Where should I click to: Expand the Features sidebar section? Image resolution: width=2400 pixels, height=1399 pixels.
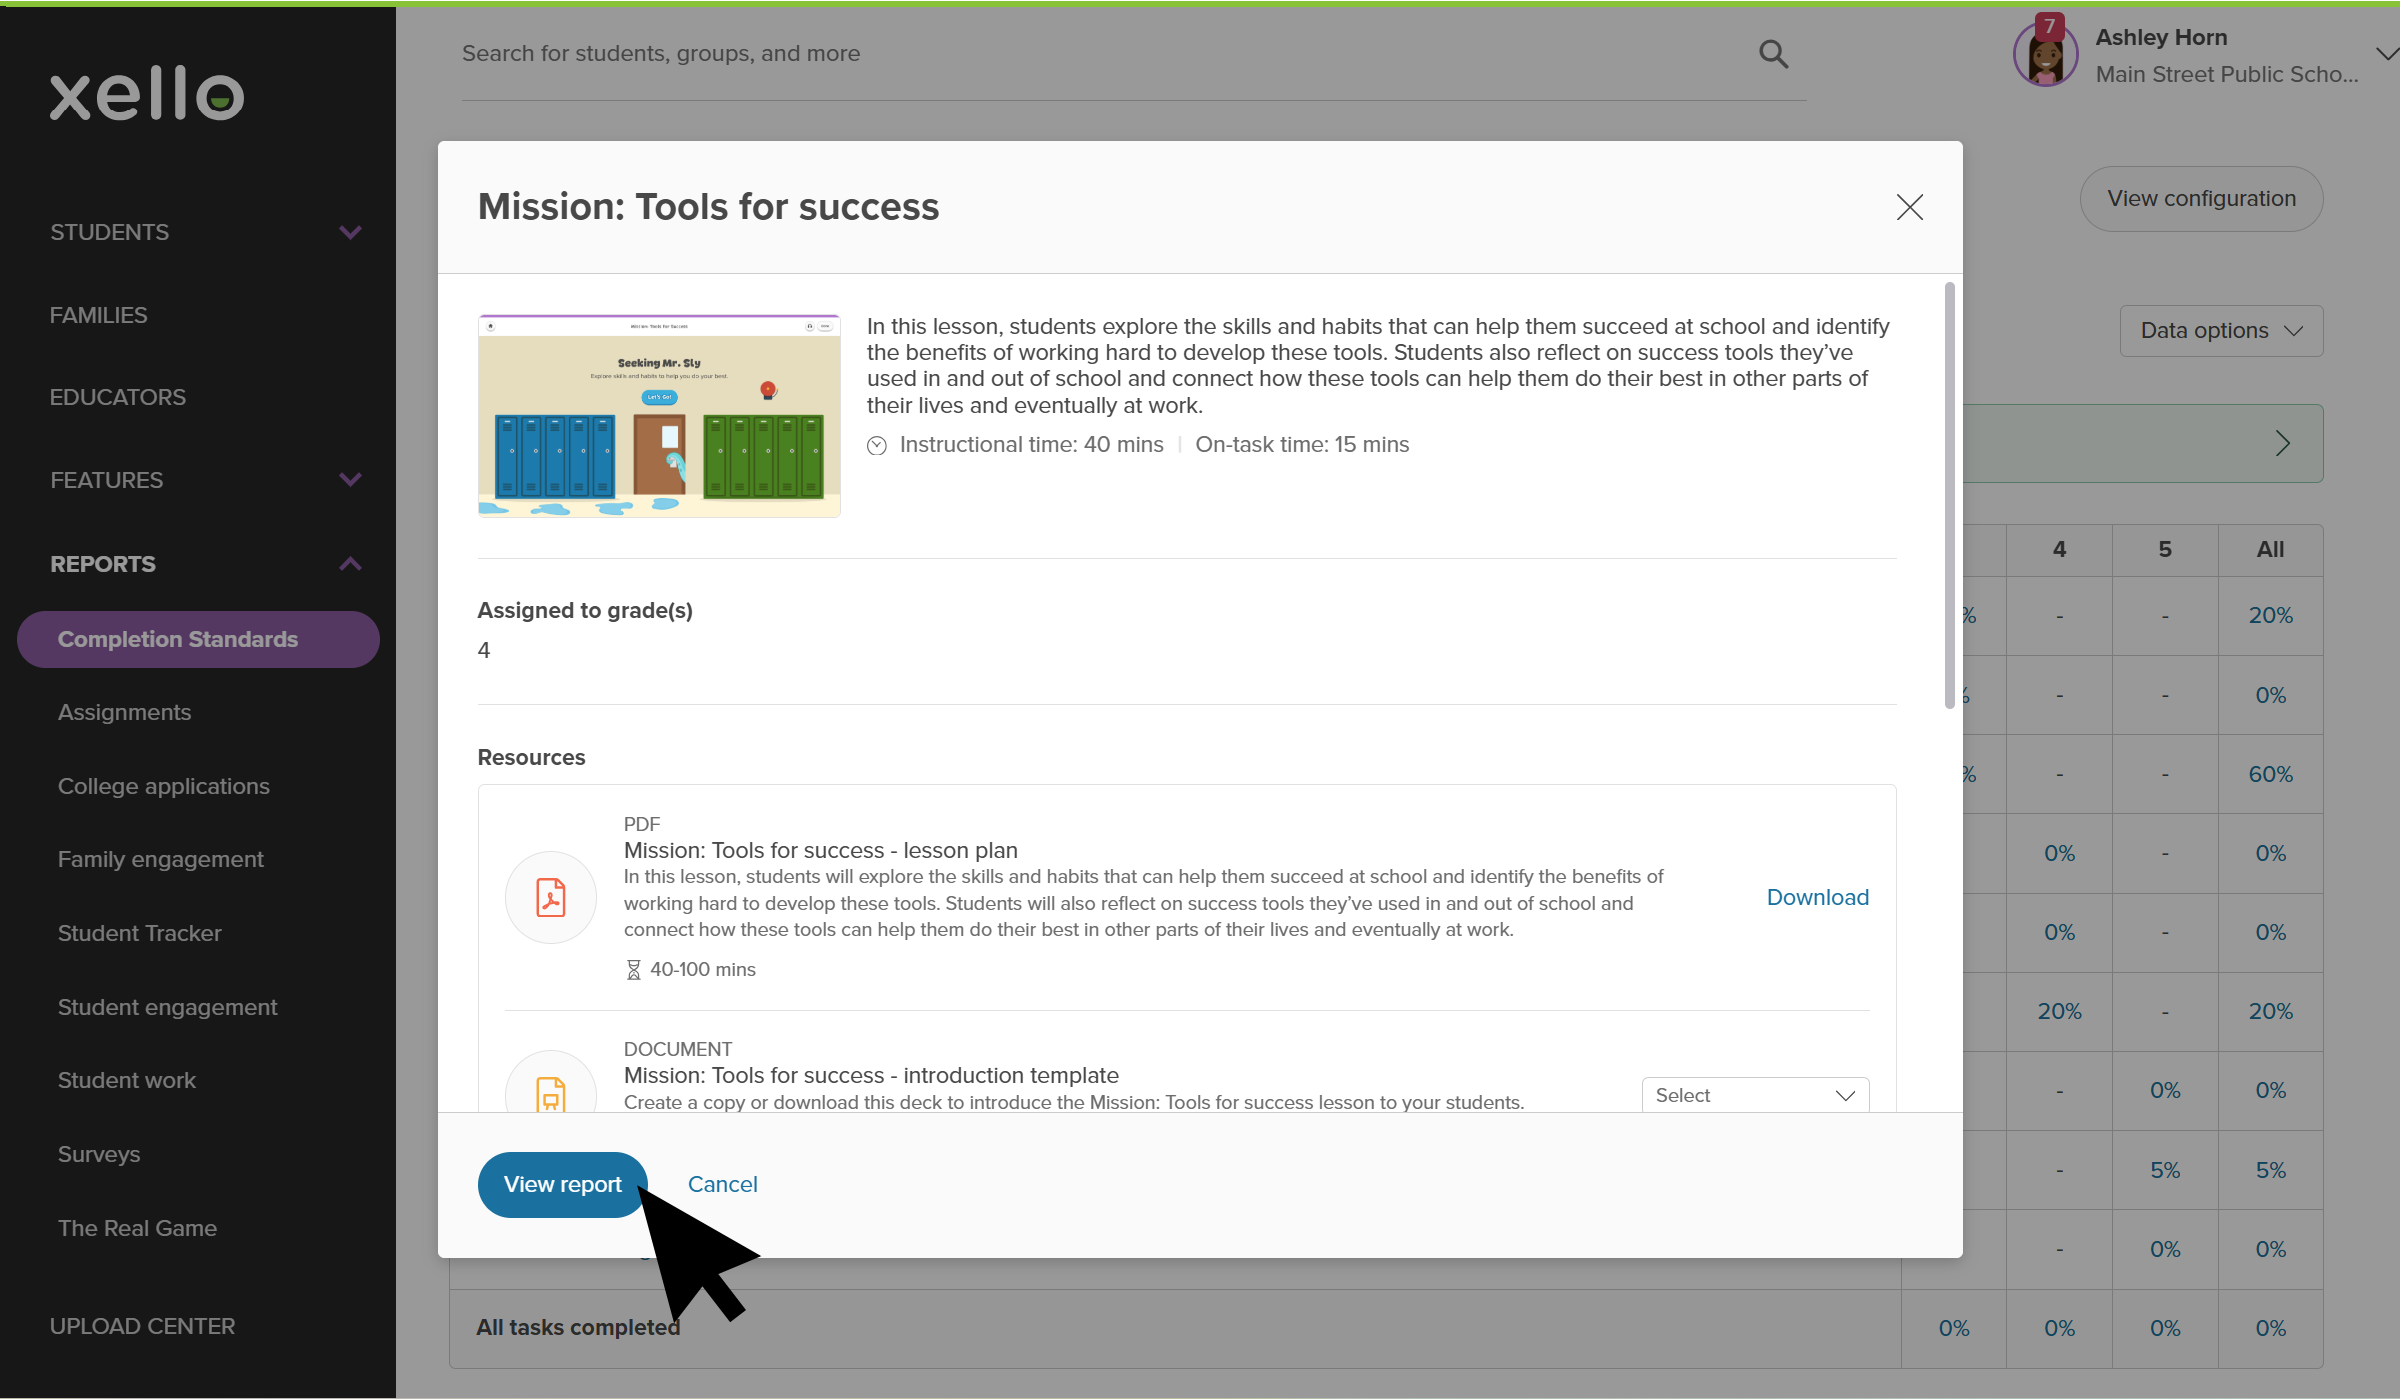(350, 480)
